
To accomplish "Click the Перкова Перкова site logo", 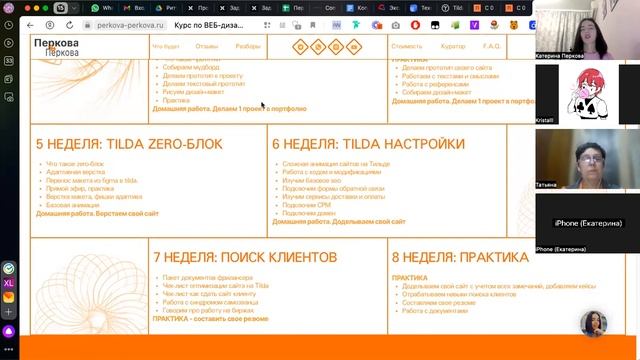I will click(57, 47).
